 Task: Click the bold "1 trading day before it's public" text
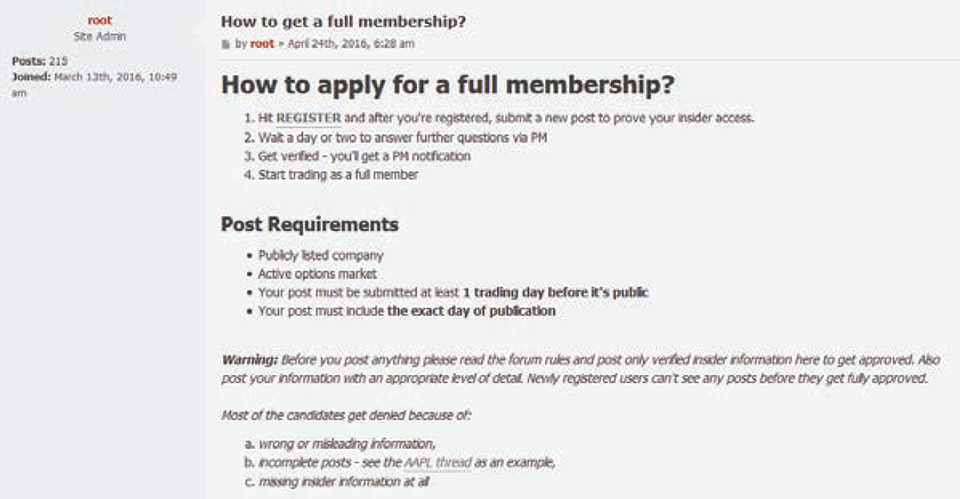[555, 292]
